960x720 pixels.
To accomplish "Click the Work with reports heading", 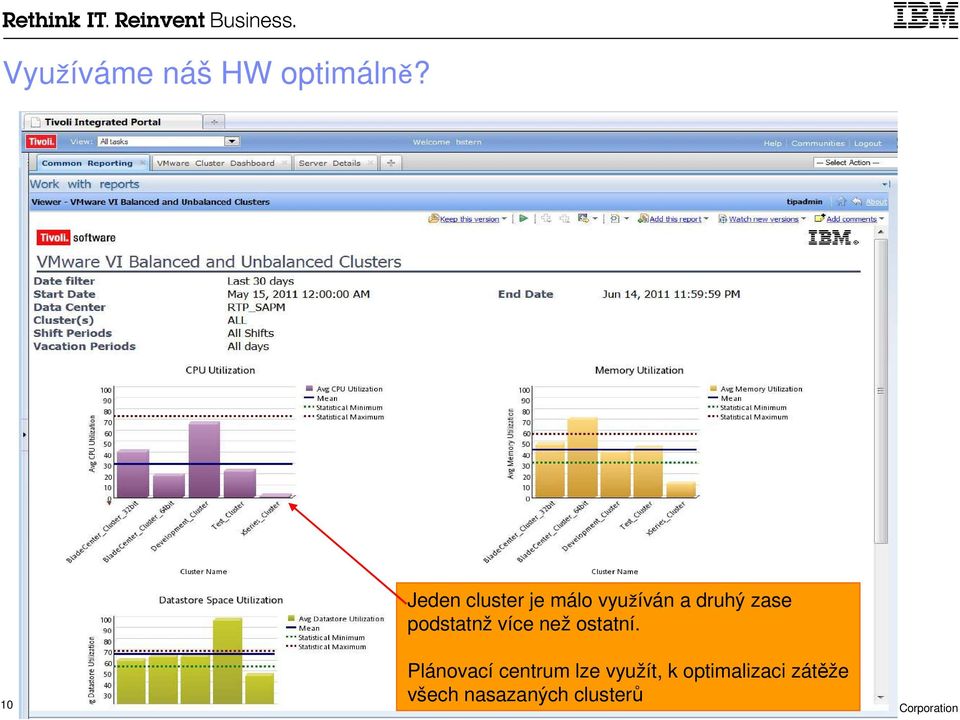I will click(x=84, y=184).
